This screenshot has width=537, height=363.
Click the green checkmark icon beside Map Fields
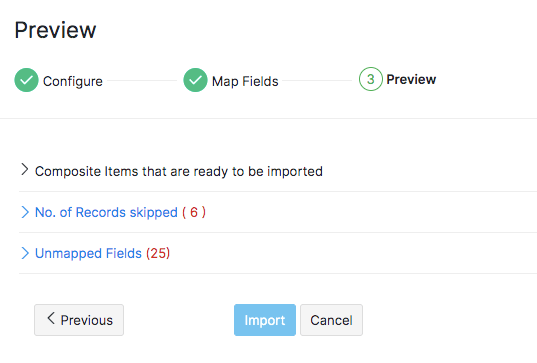point(195,80)
